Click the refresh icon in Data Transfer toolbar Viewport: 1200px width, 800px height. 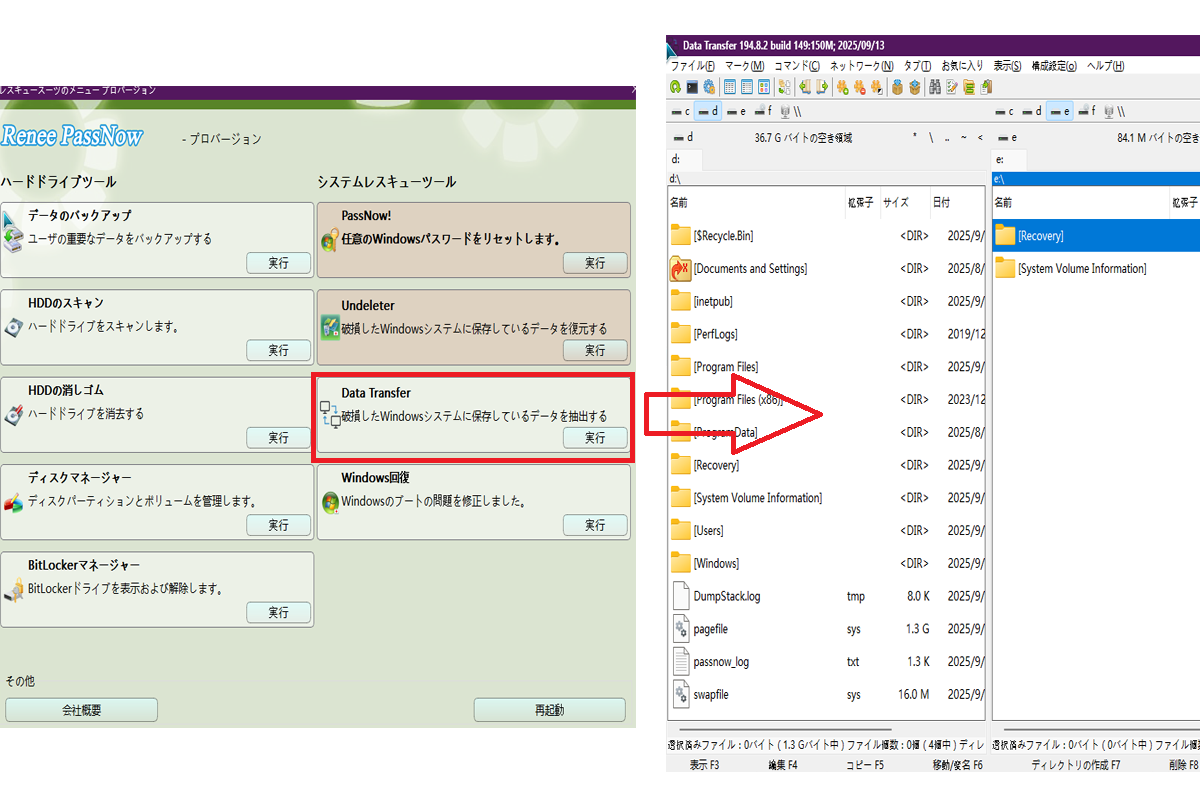pos(676,87)
